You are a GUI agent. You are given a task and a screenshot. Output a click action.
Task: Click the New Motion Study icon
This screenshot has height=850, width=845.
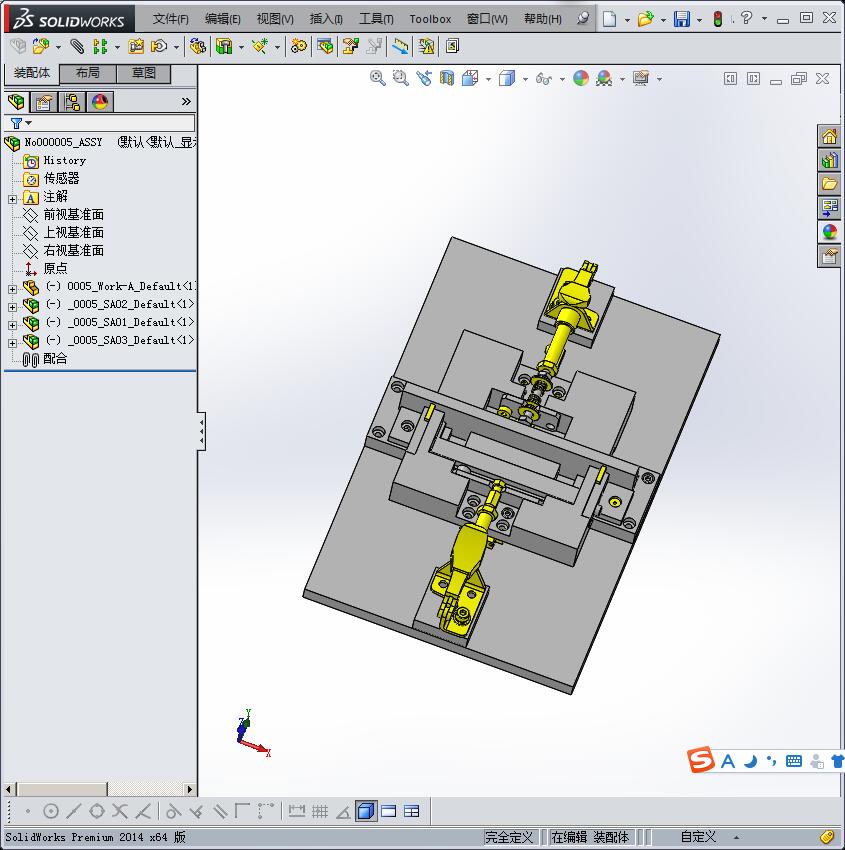click(x=298, y=47)
